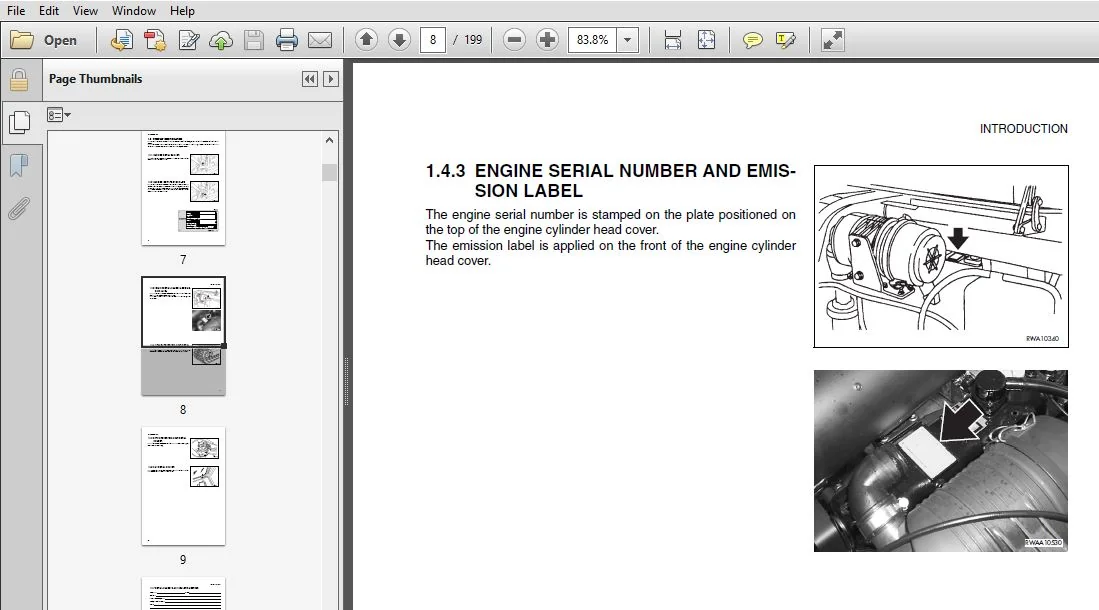Select the page 9 thumbnail
The height and width of the screenshot is (610, 1099).
click(x=184, y=486)
